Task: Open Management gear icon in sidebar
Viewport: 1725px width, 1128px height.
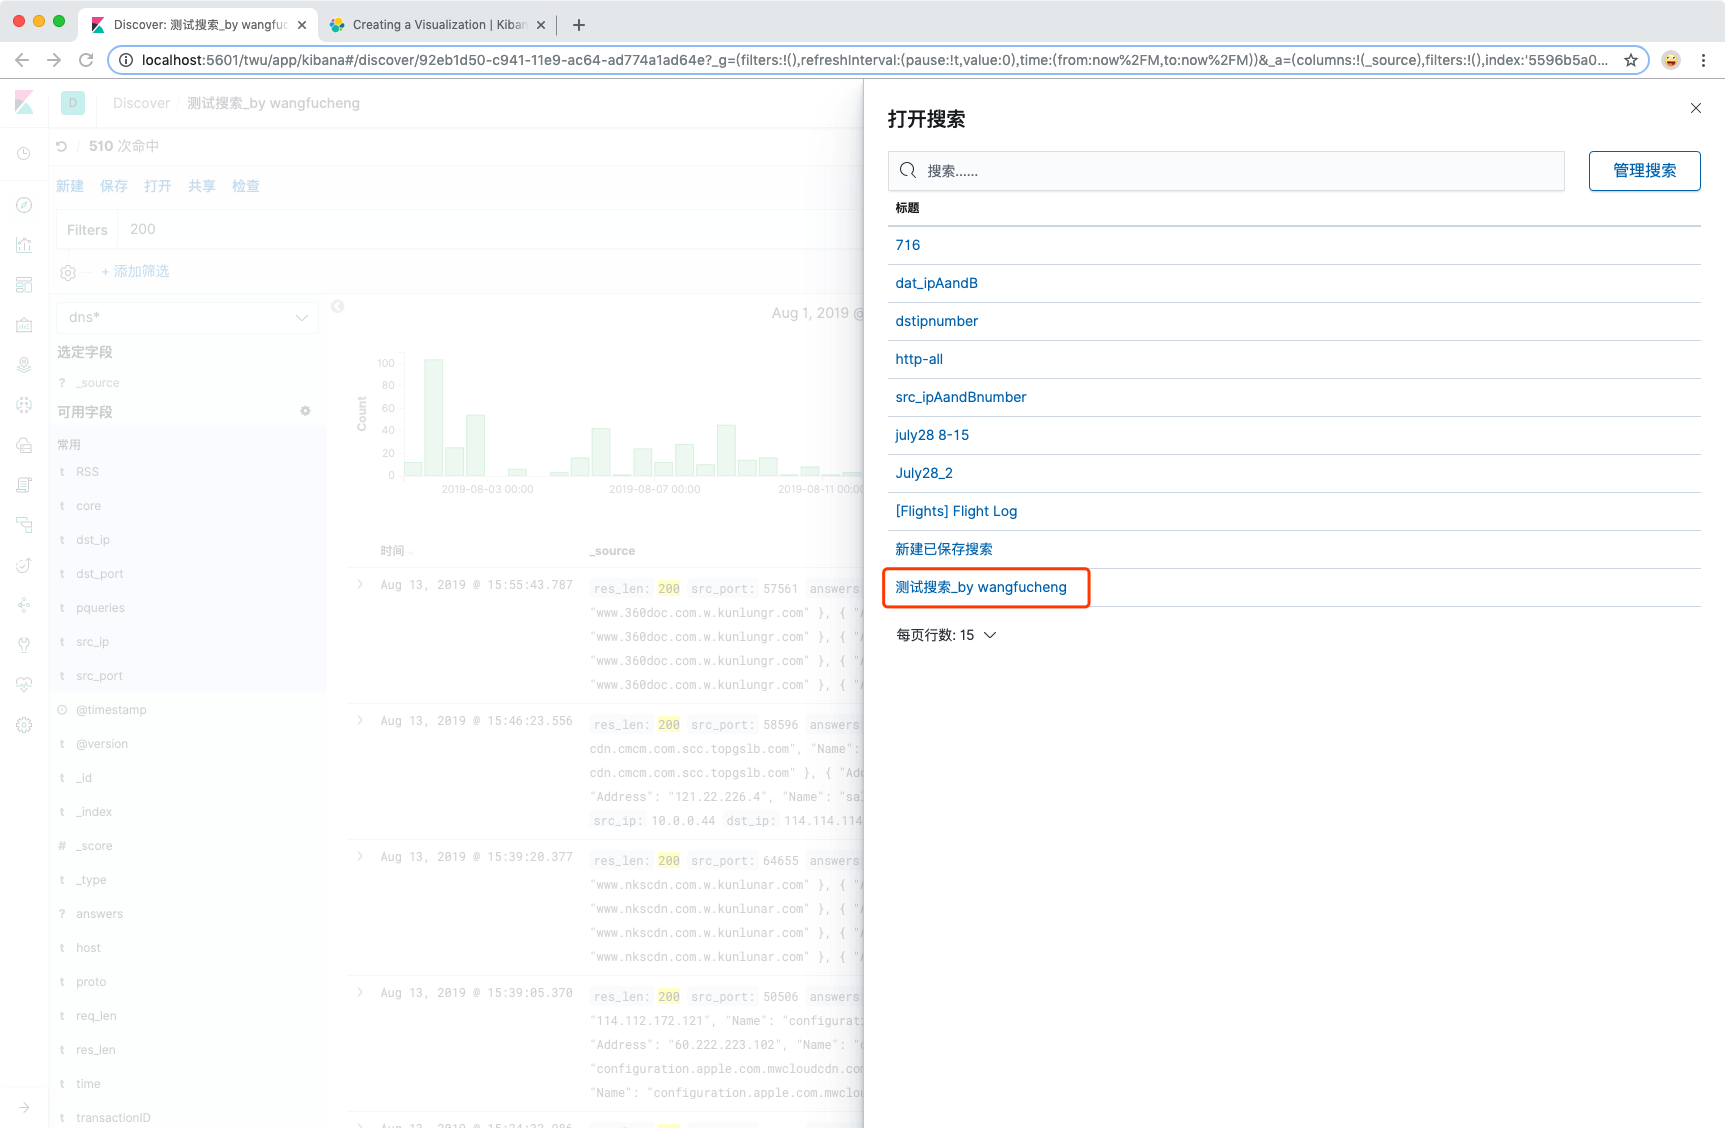Action: tap(24, 725)
